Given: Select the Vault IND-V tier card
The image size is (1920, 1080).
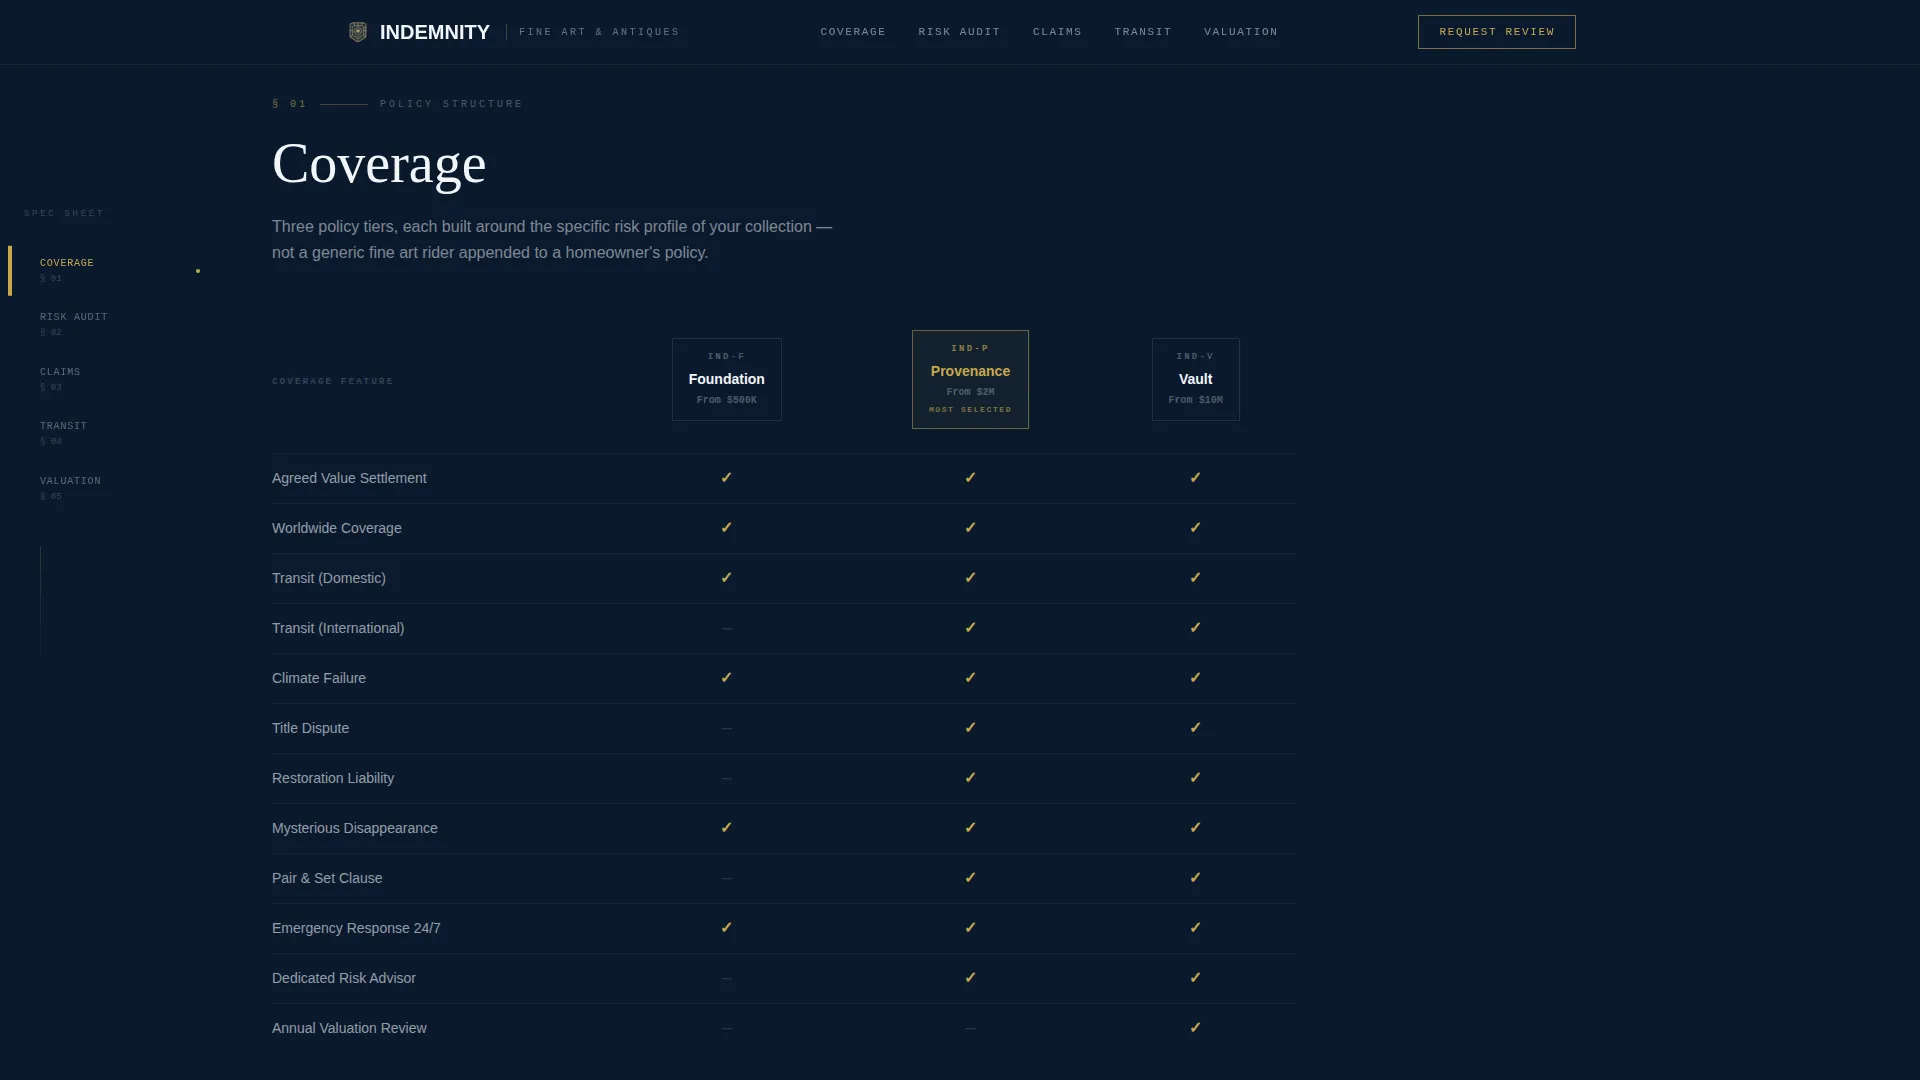Looking at the screenshot, I should tap(1195, 379).
